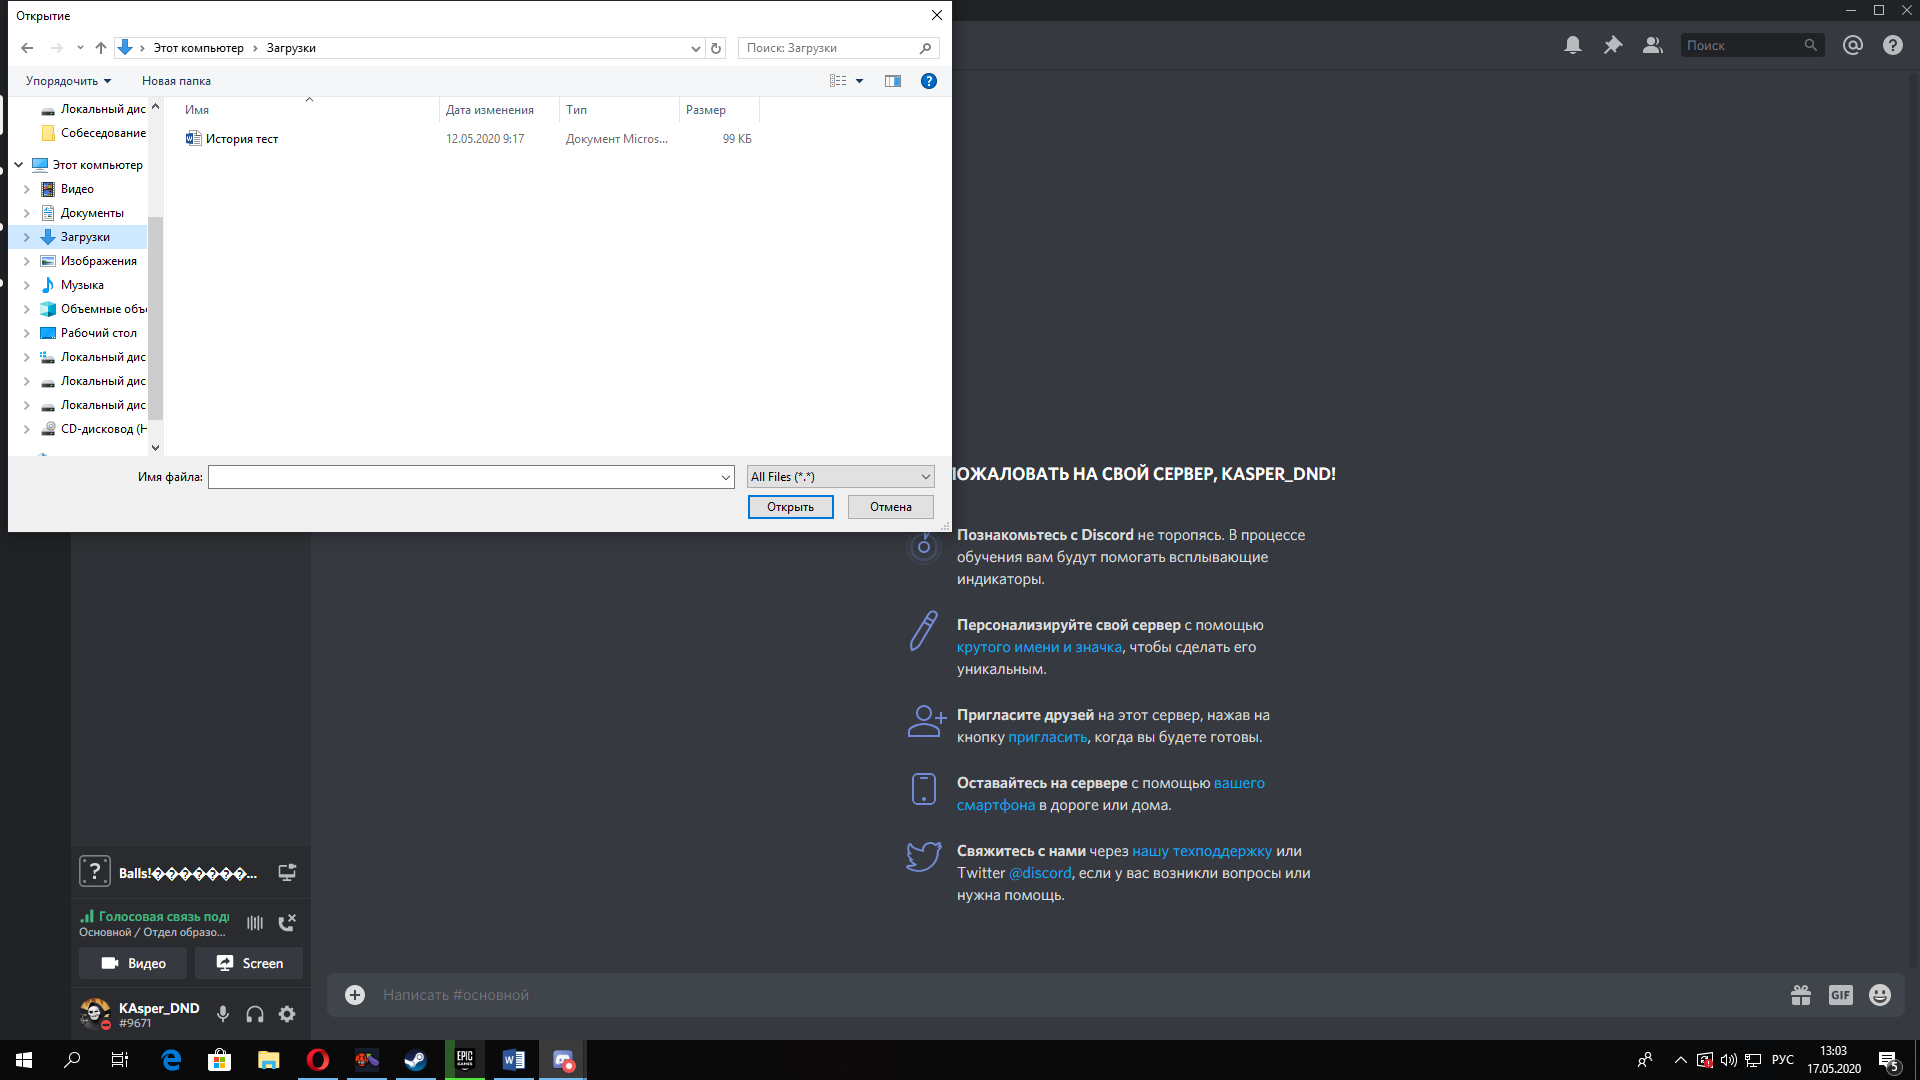Open the Discord gift Nitro icon

pos(1801,995)
